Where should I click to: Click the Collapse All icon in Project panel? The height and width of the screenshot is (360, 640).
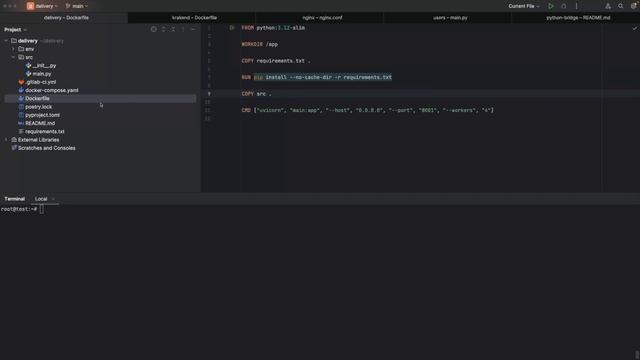[x=173, y=29]
